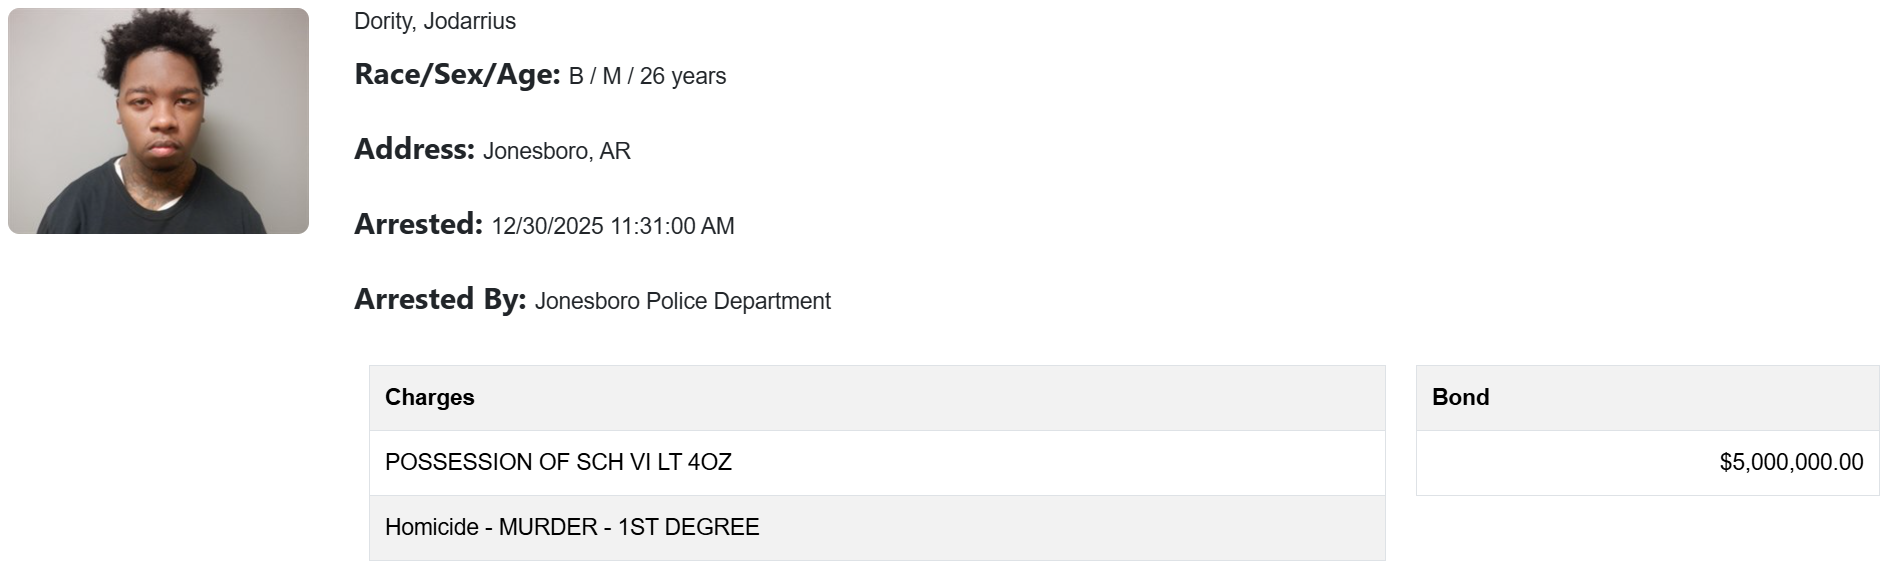Click the Bond table header
The width and height of the screenshot is (1887, 571).
1461,398
